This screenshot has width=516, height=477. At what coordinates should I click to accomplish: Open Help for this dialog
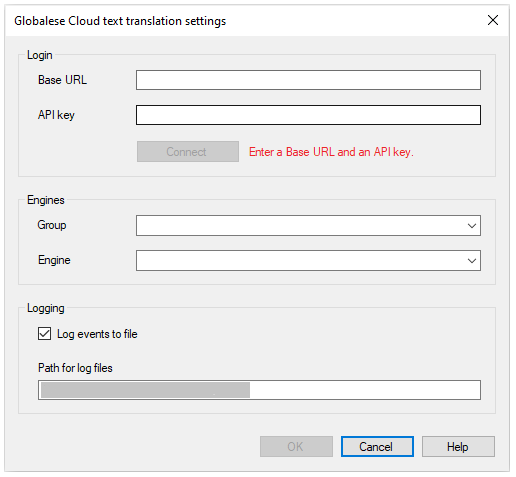pos(458,447)
